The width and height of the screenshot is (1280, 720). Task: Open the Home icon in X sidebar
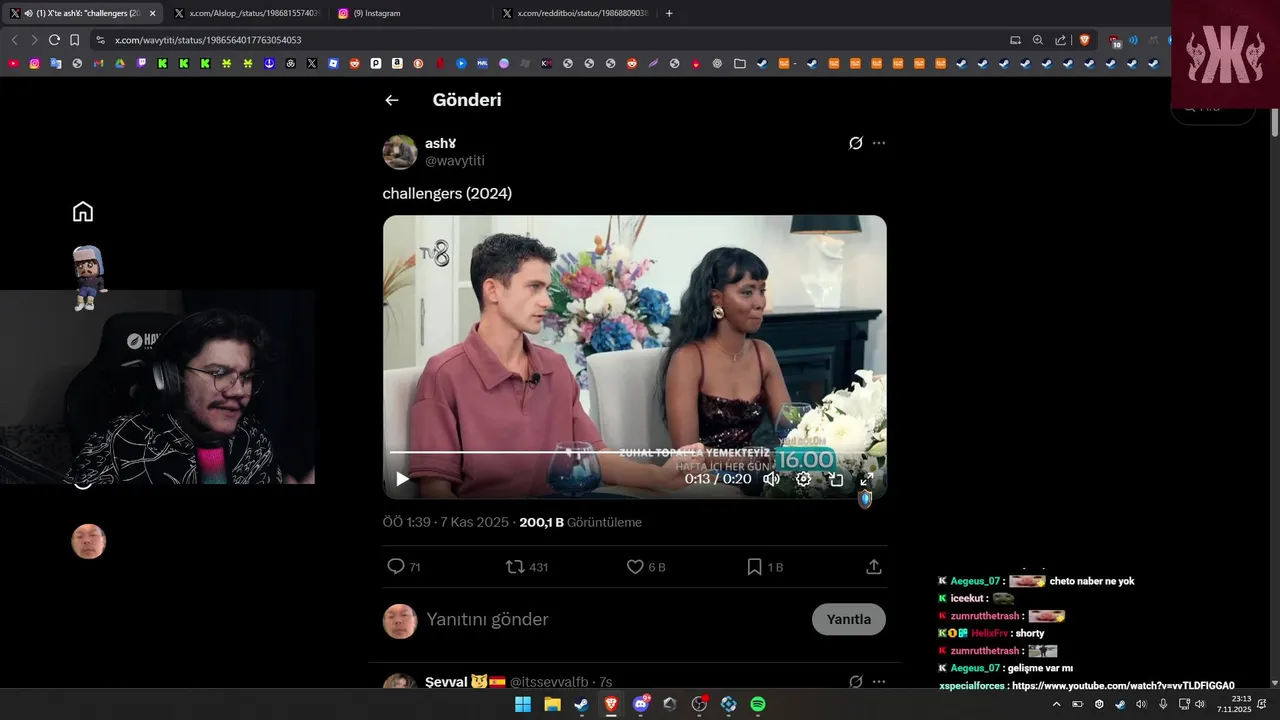click(83, 211)
